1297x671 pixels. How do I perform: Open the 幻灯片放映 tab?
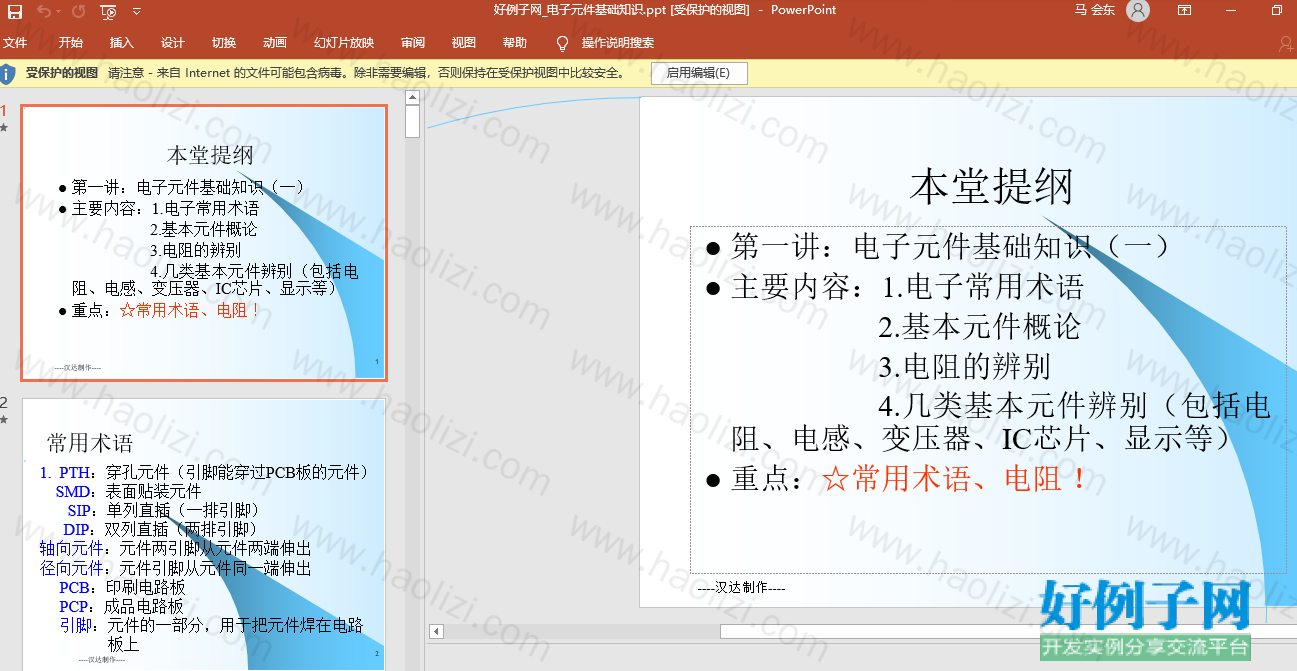[x=344, y=43]
